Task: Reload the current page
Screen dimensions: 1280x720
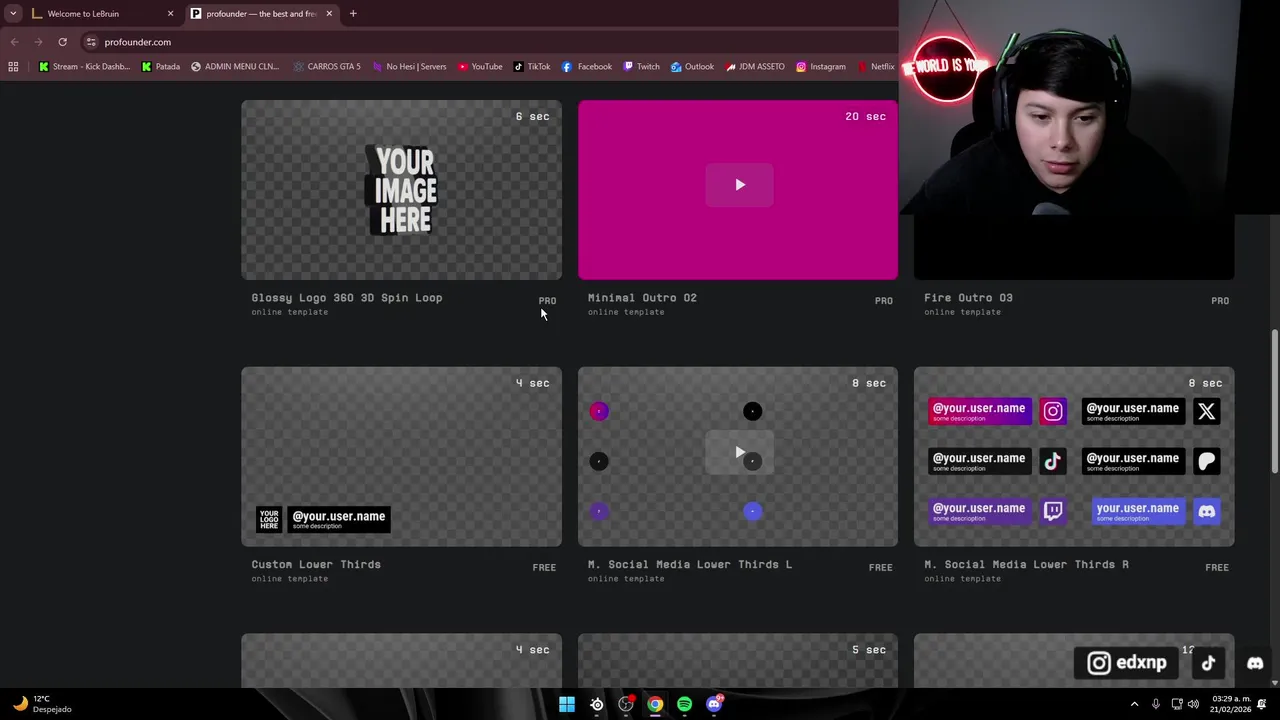Action: [62, 42]
